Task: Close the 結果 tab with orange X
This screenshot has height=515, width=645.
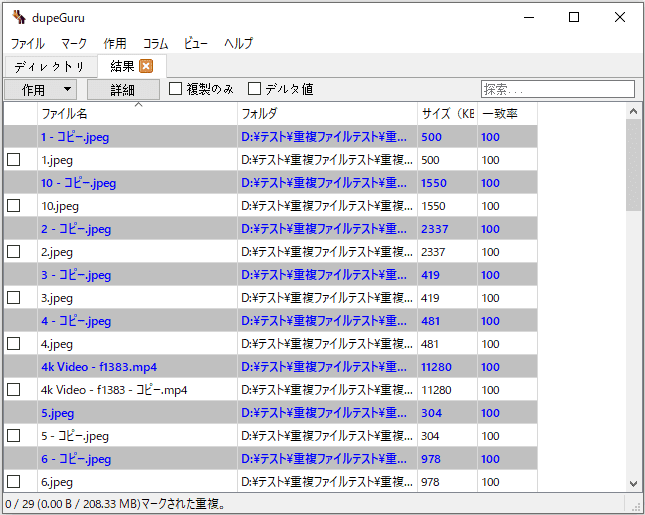Action: click(146, 66)
